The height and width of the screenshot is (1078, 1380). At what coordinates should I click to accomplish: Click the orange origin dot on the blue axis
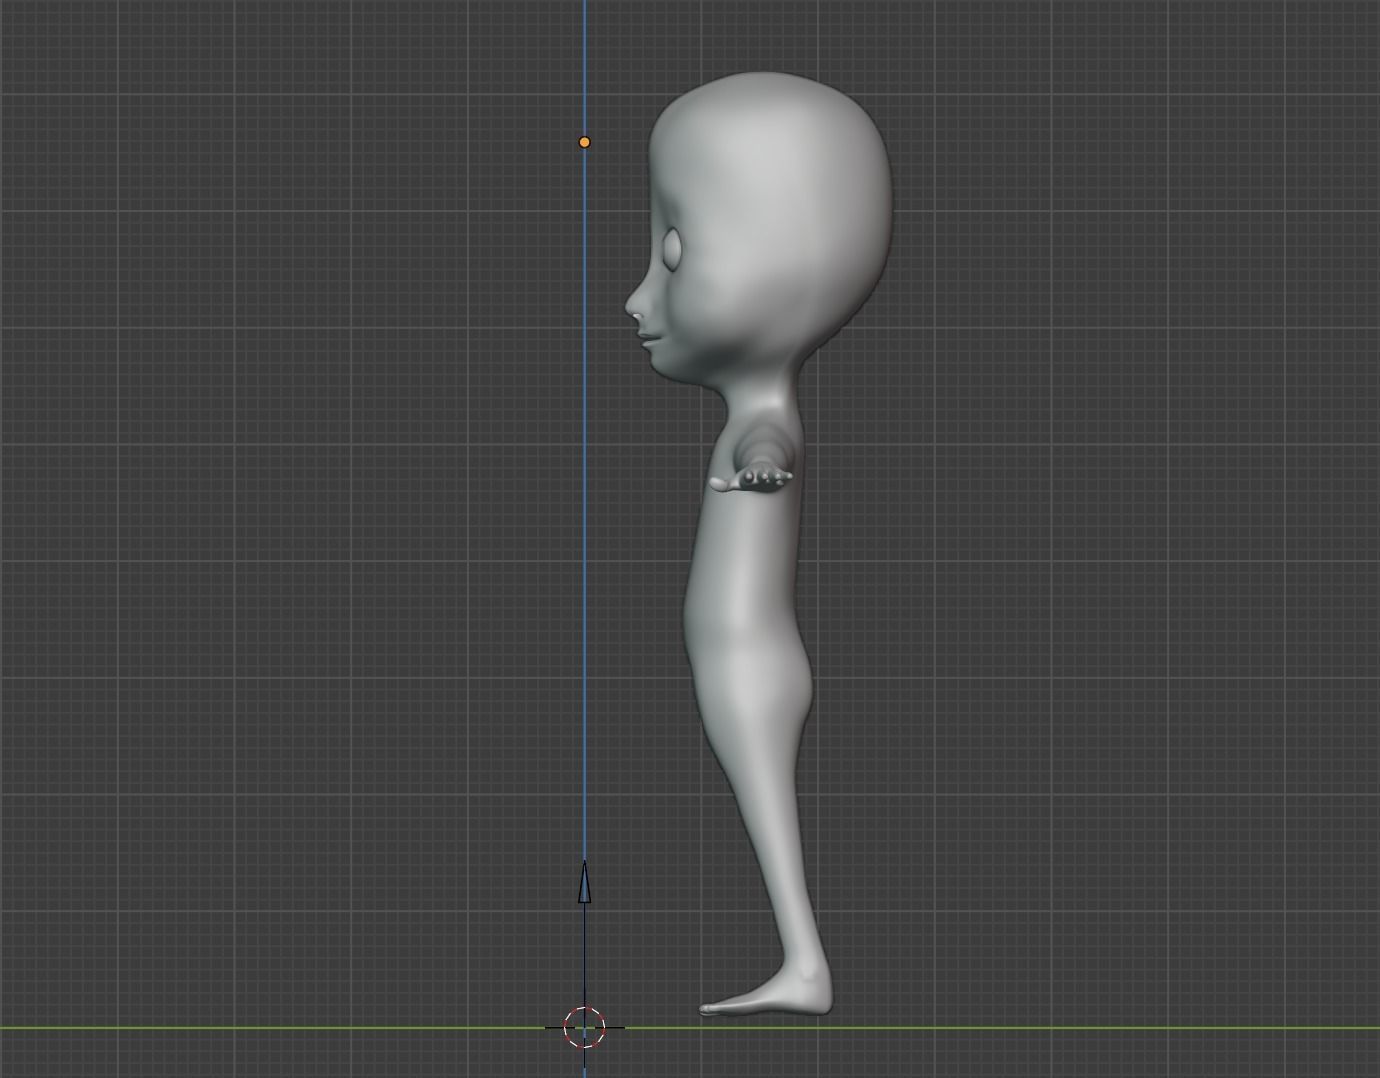pos(585,142)
